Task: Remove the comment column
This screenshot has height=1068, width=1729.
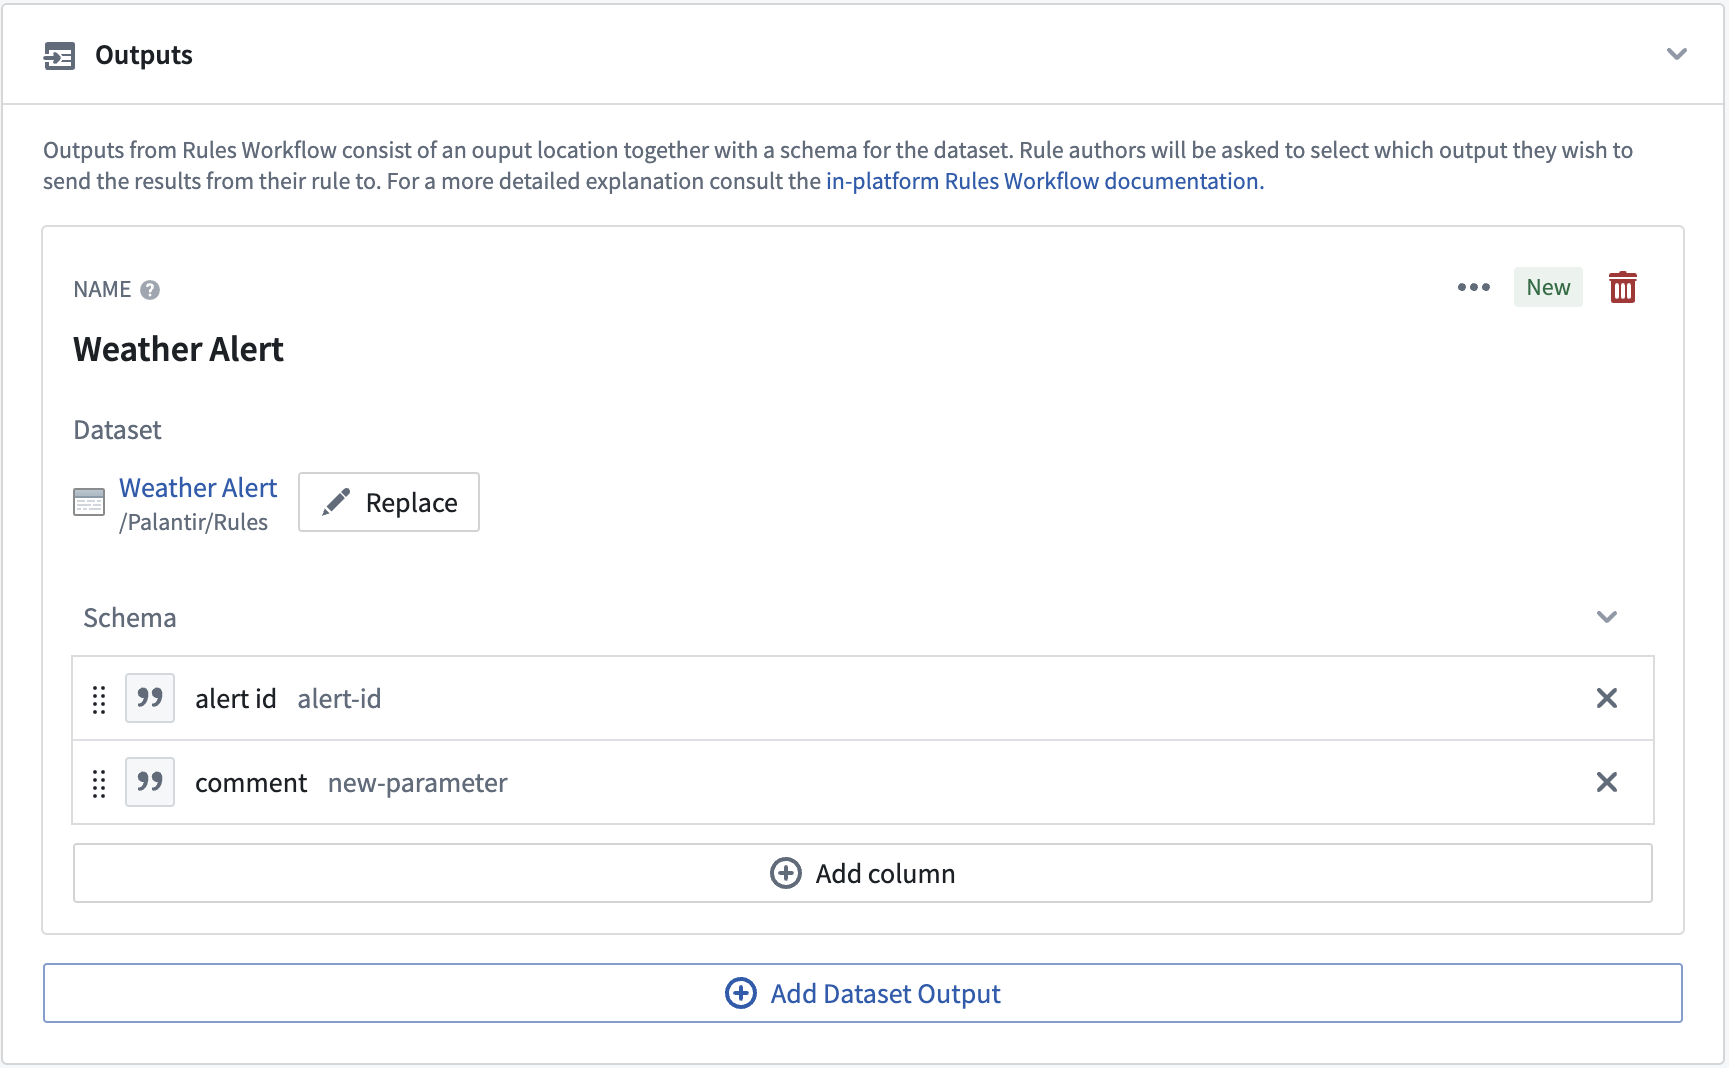Action: pyautogui.click(x=1607, y=782)
